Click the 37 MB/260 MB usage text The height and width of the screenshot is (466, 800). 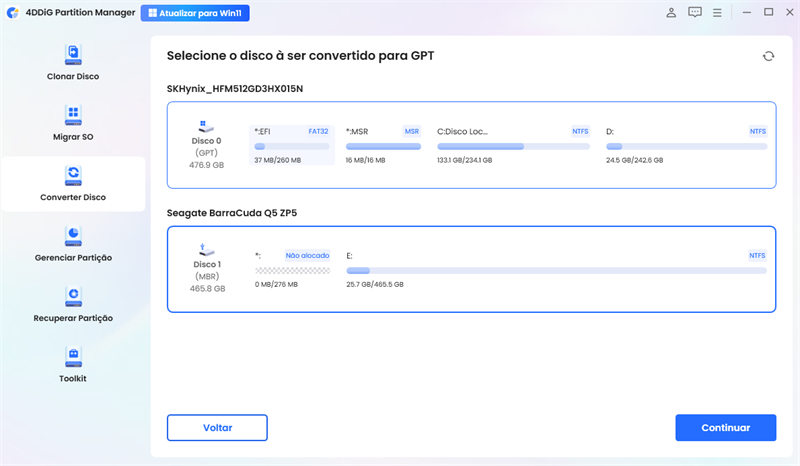click(x=278, y=160)
